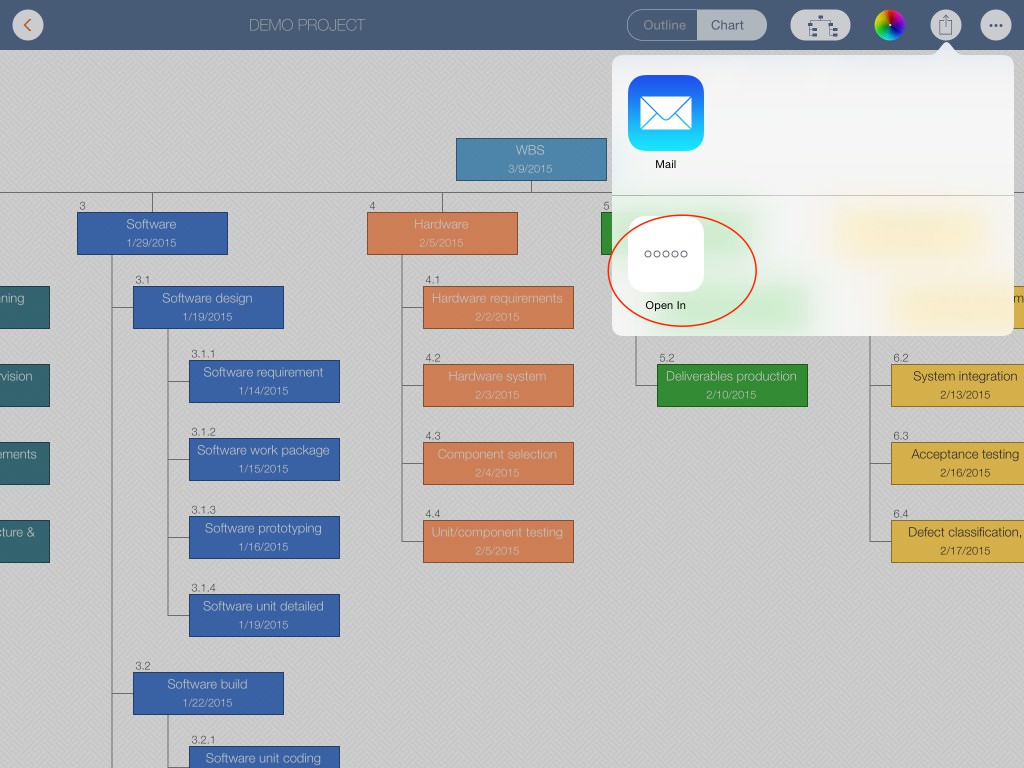Switch to the Chart view
Viewport: 1024px width, 768px height.
pyautogui.click(x=728, y=25)
